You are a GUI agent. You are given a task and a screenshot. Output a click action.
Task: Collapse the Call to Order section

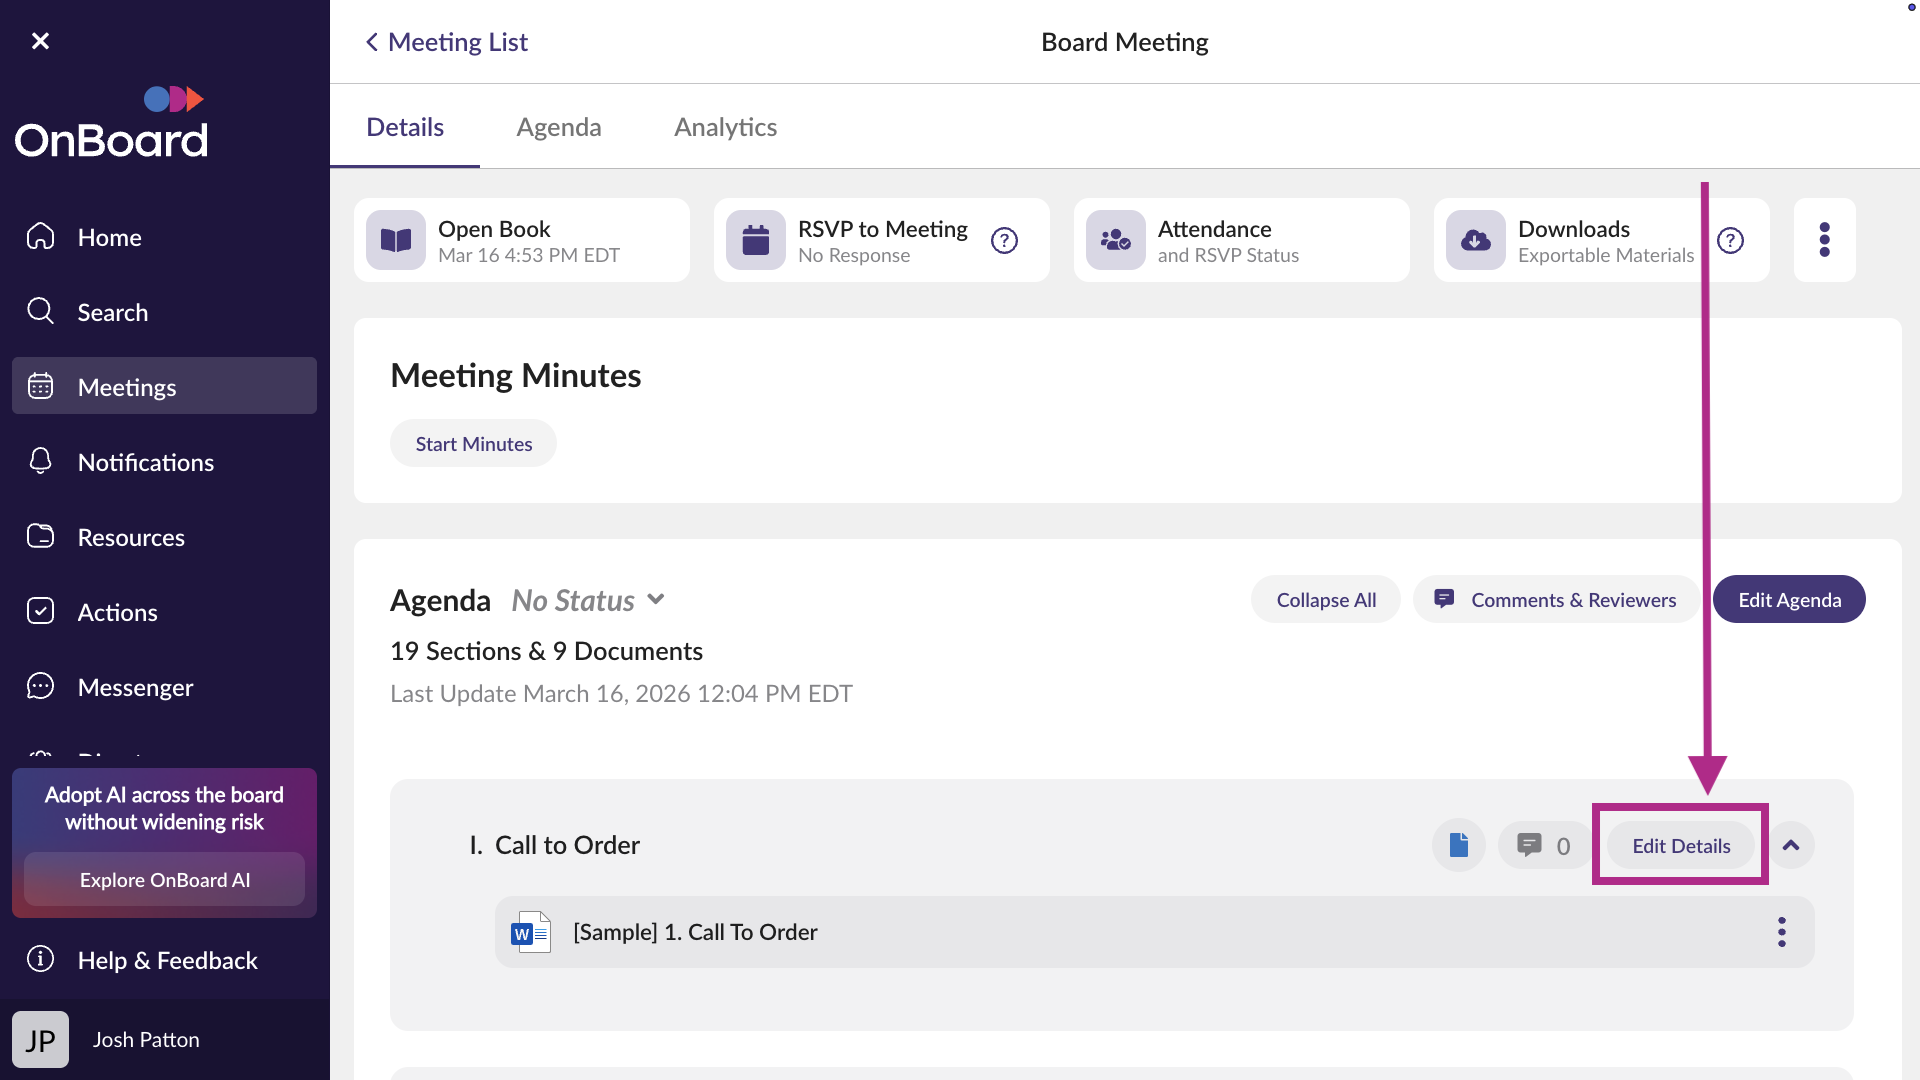click(x=1791, y=845)
